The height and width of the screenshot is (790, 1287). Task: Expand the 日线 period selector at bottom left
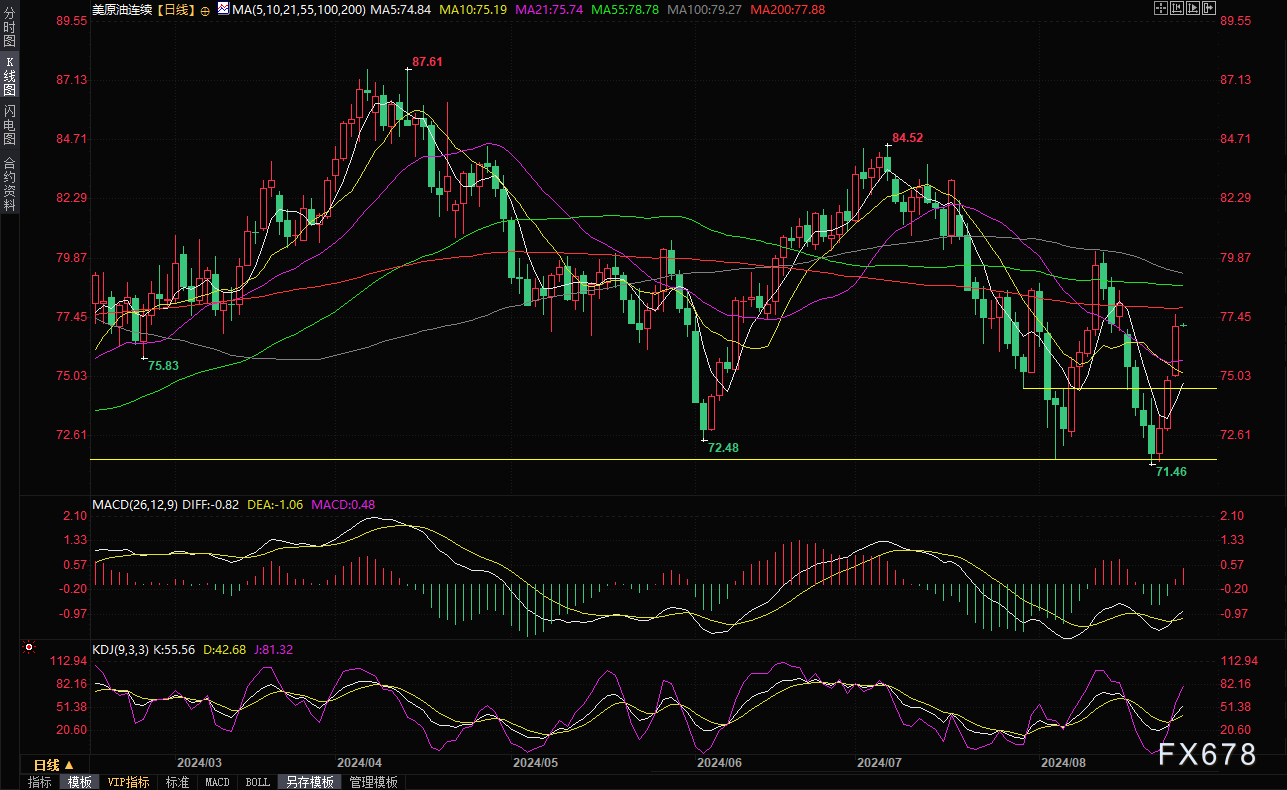click(47, 765)
